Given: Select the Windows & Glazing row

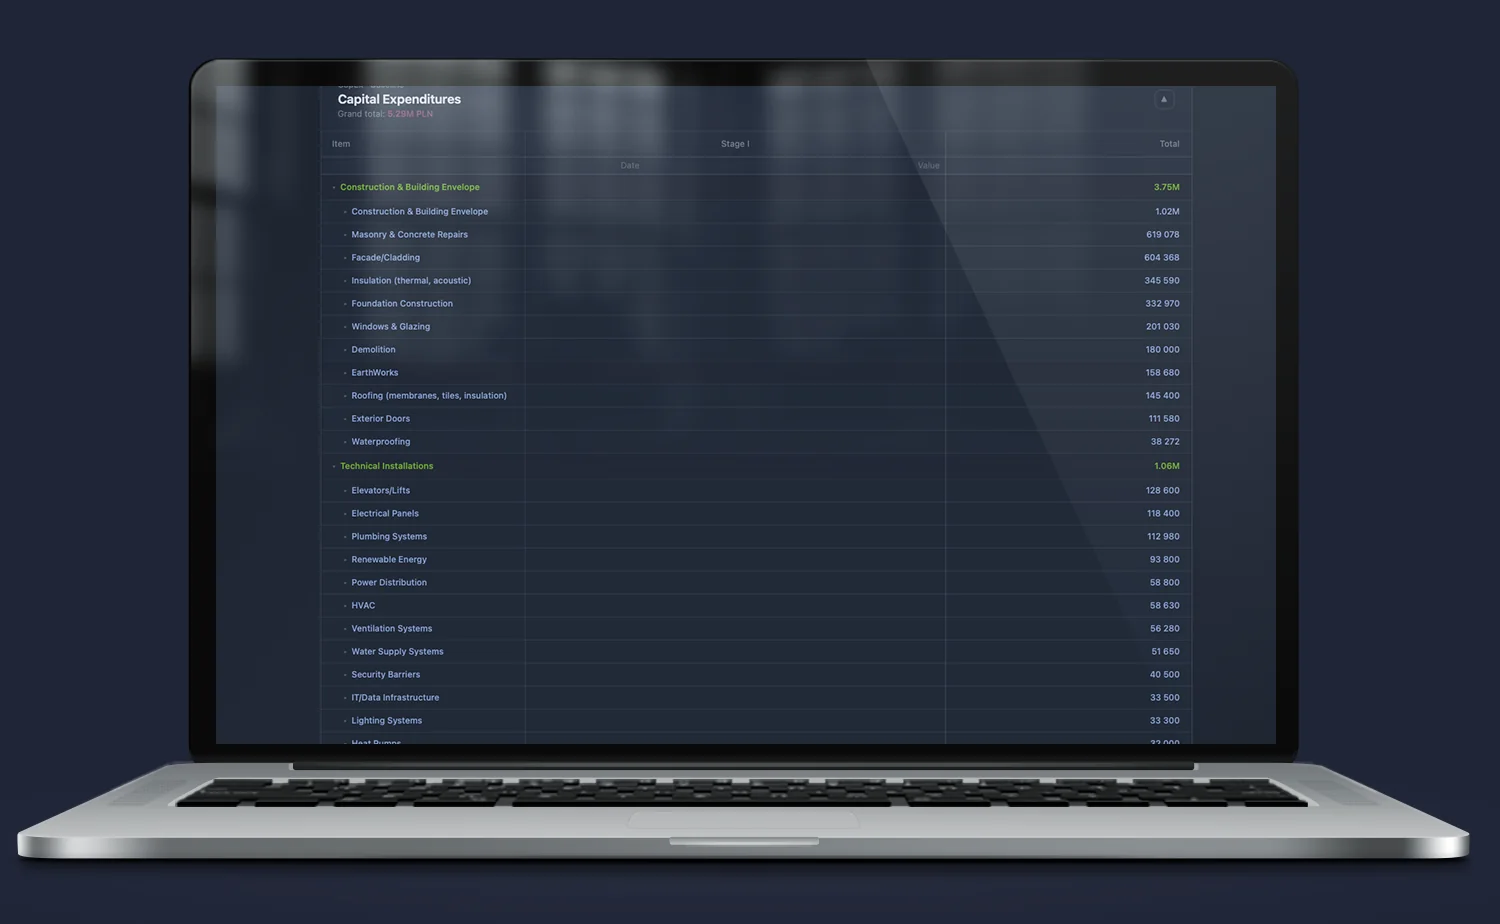Looking at the screenshot, I should pyautogui.click(x=756, y=327).
